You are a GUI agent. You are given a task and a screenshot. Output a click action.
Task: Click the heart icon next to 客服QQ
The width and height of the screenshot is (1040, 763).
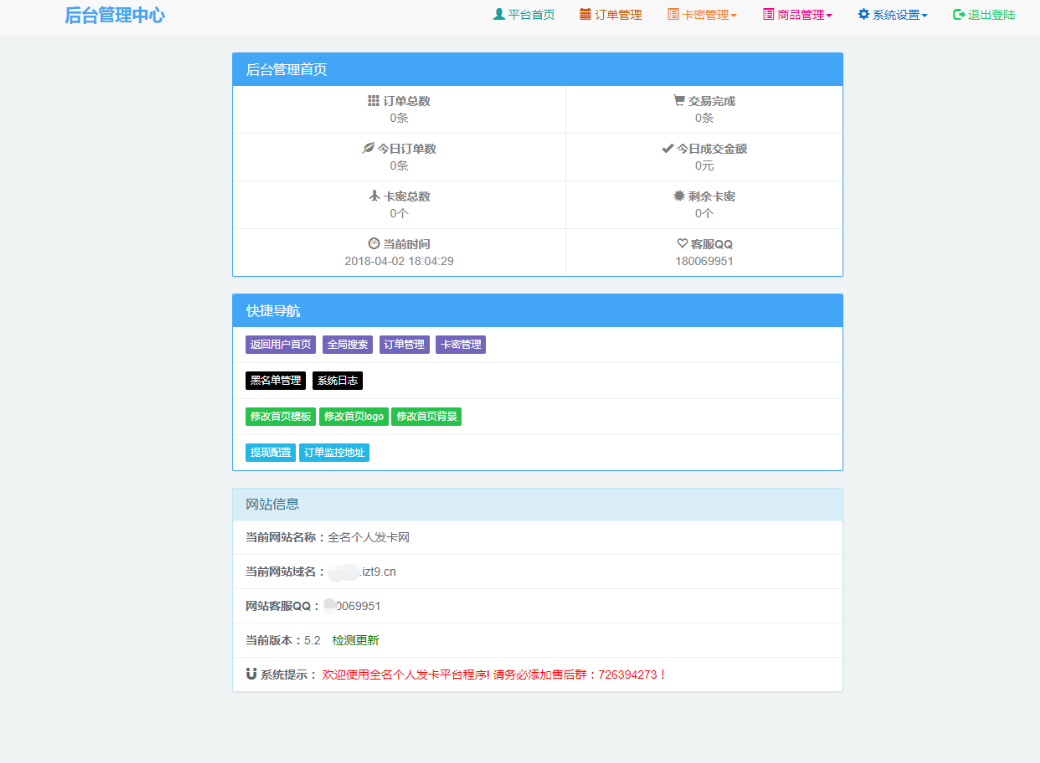(682, 243)
